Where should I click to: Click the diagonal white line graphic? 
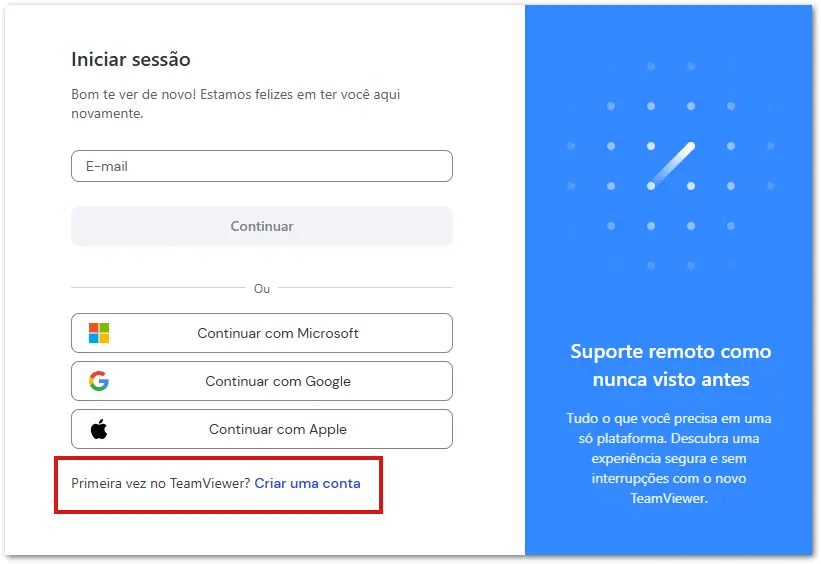coord(671,165)
